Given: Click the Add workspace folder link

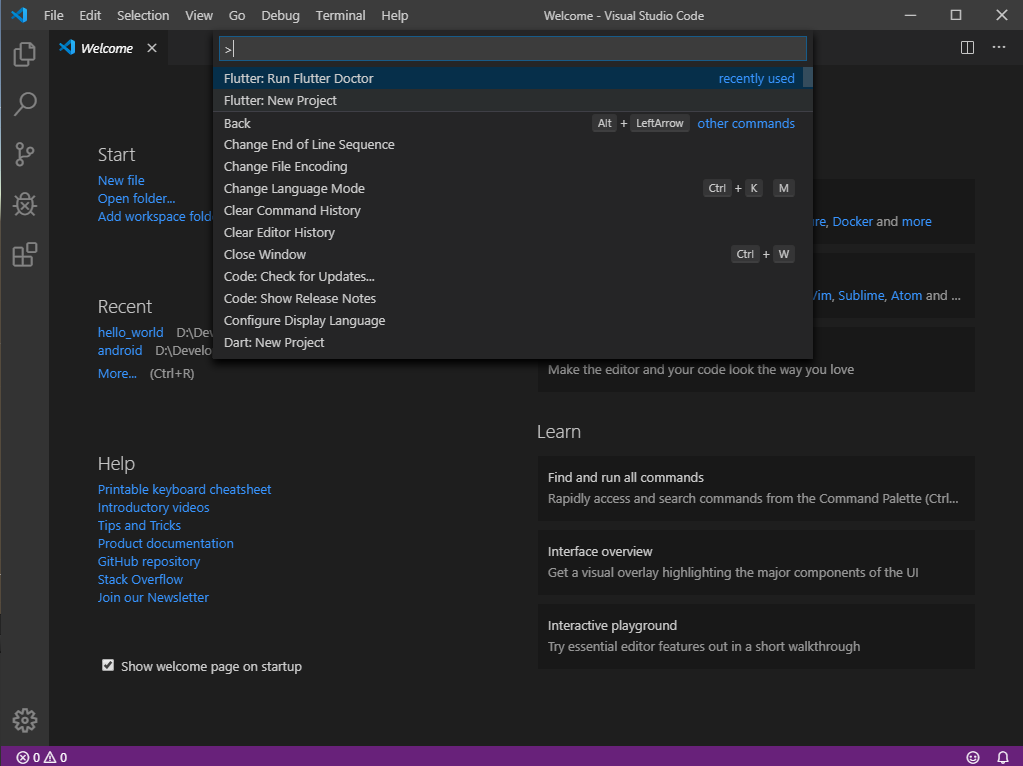Looking at the screenshot, I should tap(155, 217).
